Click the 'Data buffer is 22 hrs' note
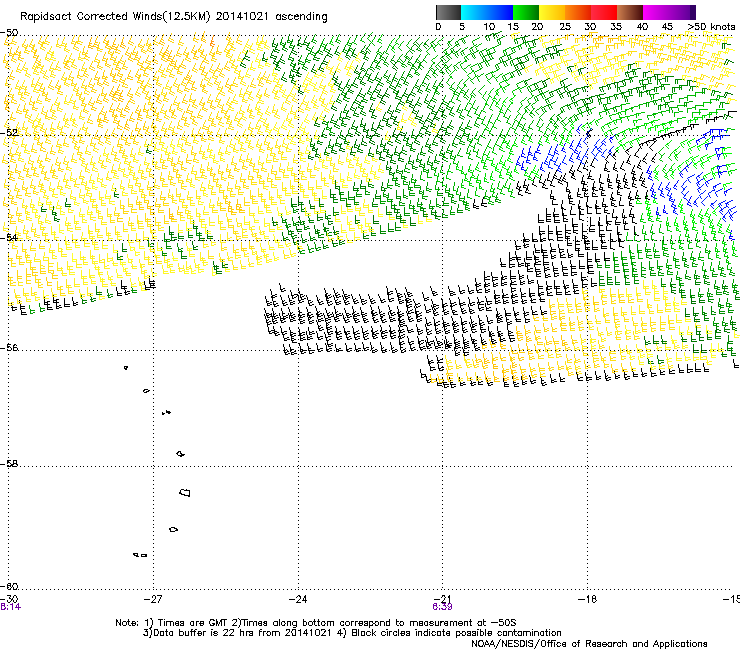This screenshot has height=650, width=740. (x=352, y=633)
